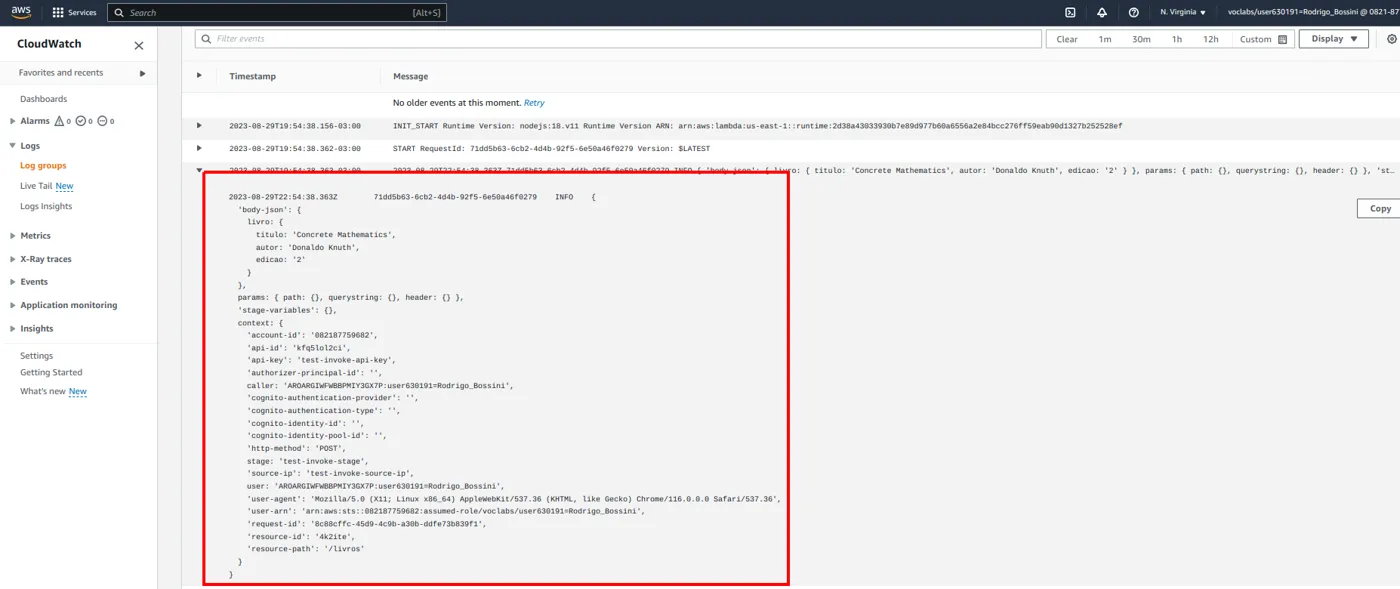Open the Services grid menu
Screen dimensions: 1400x589
[x=75, y=13]
